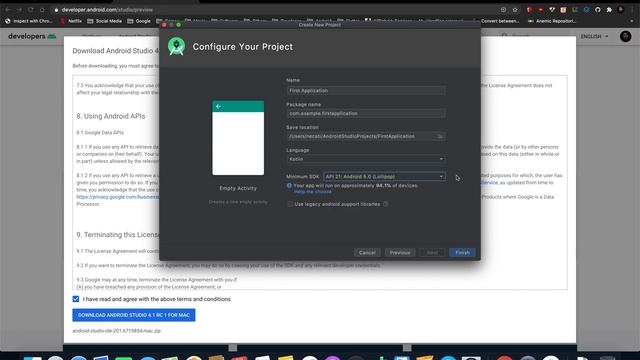
Task: Enable Use legacy android support libraries
Action: [x=290, y=204]
